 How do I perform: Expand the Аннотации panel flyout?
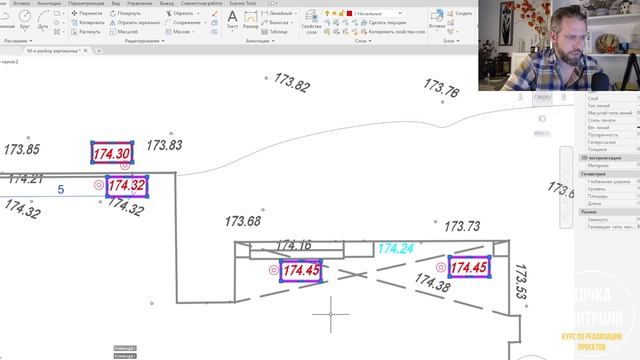coord(260,41)
